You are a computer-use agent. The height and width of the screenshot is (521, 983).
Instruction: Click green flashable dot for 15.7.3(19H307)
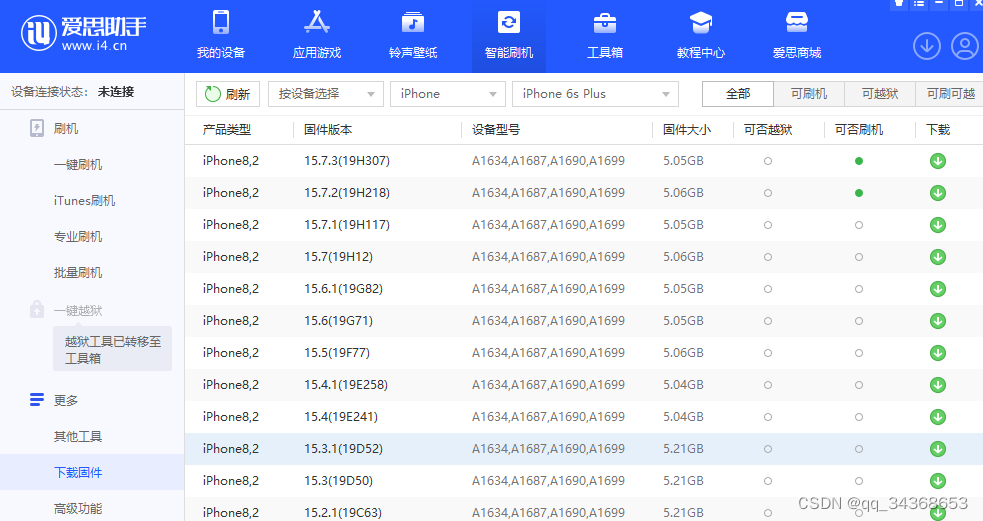click(859, 161)
